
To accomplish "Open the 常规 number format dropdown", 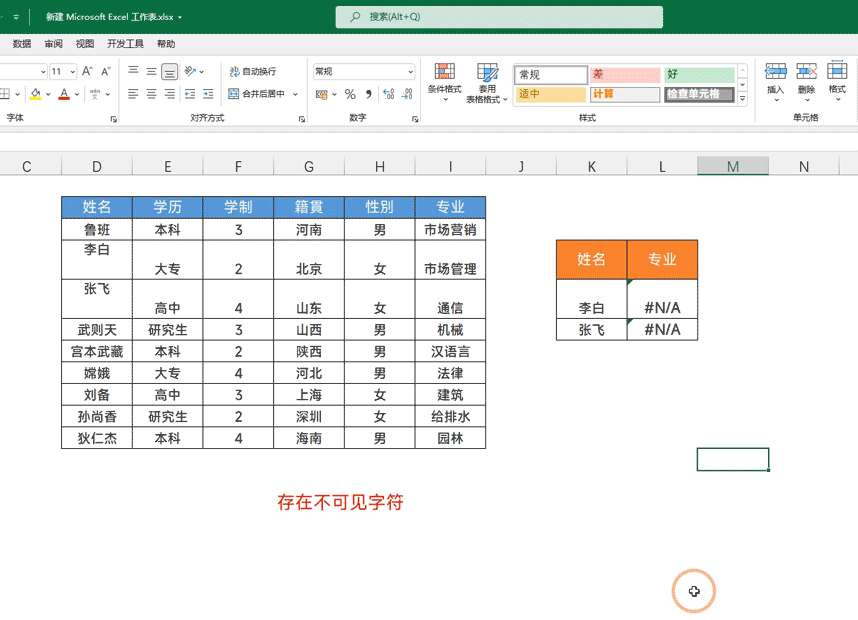I will (410, 72).
